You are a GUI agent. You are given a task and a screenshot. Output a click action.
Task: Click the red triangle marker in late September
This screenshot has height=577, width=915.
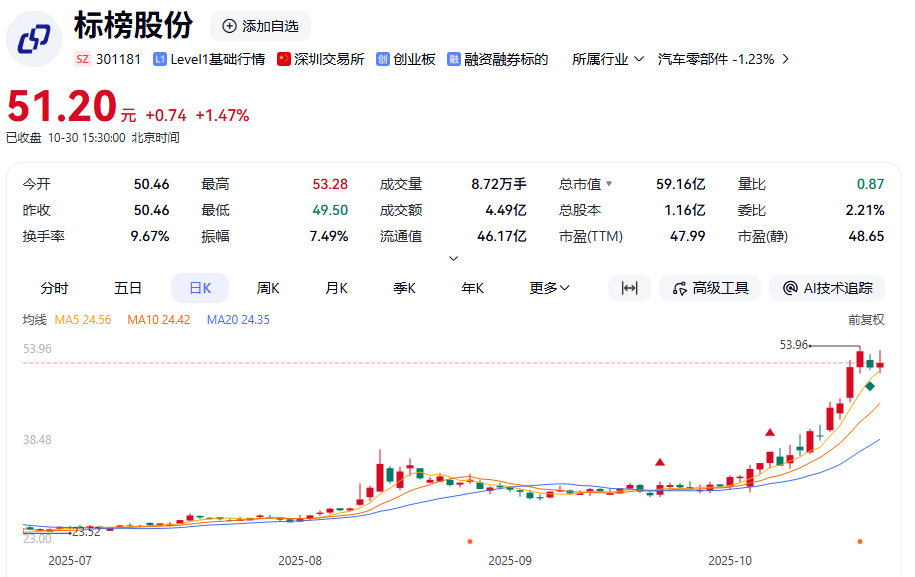[660, 462]
